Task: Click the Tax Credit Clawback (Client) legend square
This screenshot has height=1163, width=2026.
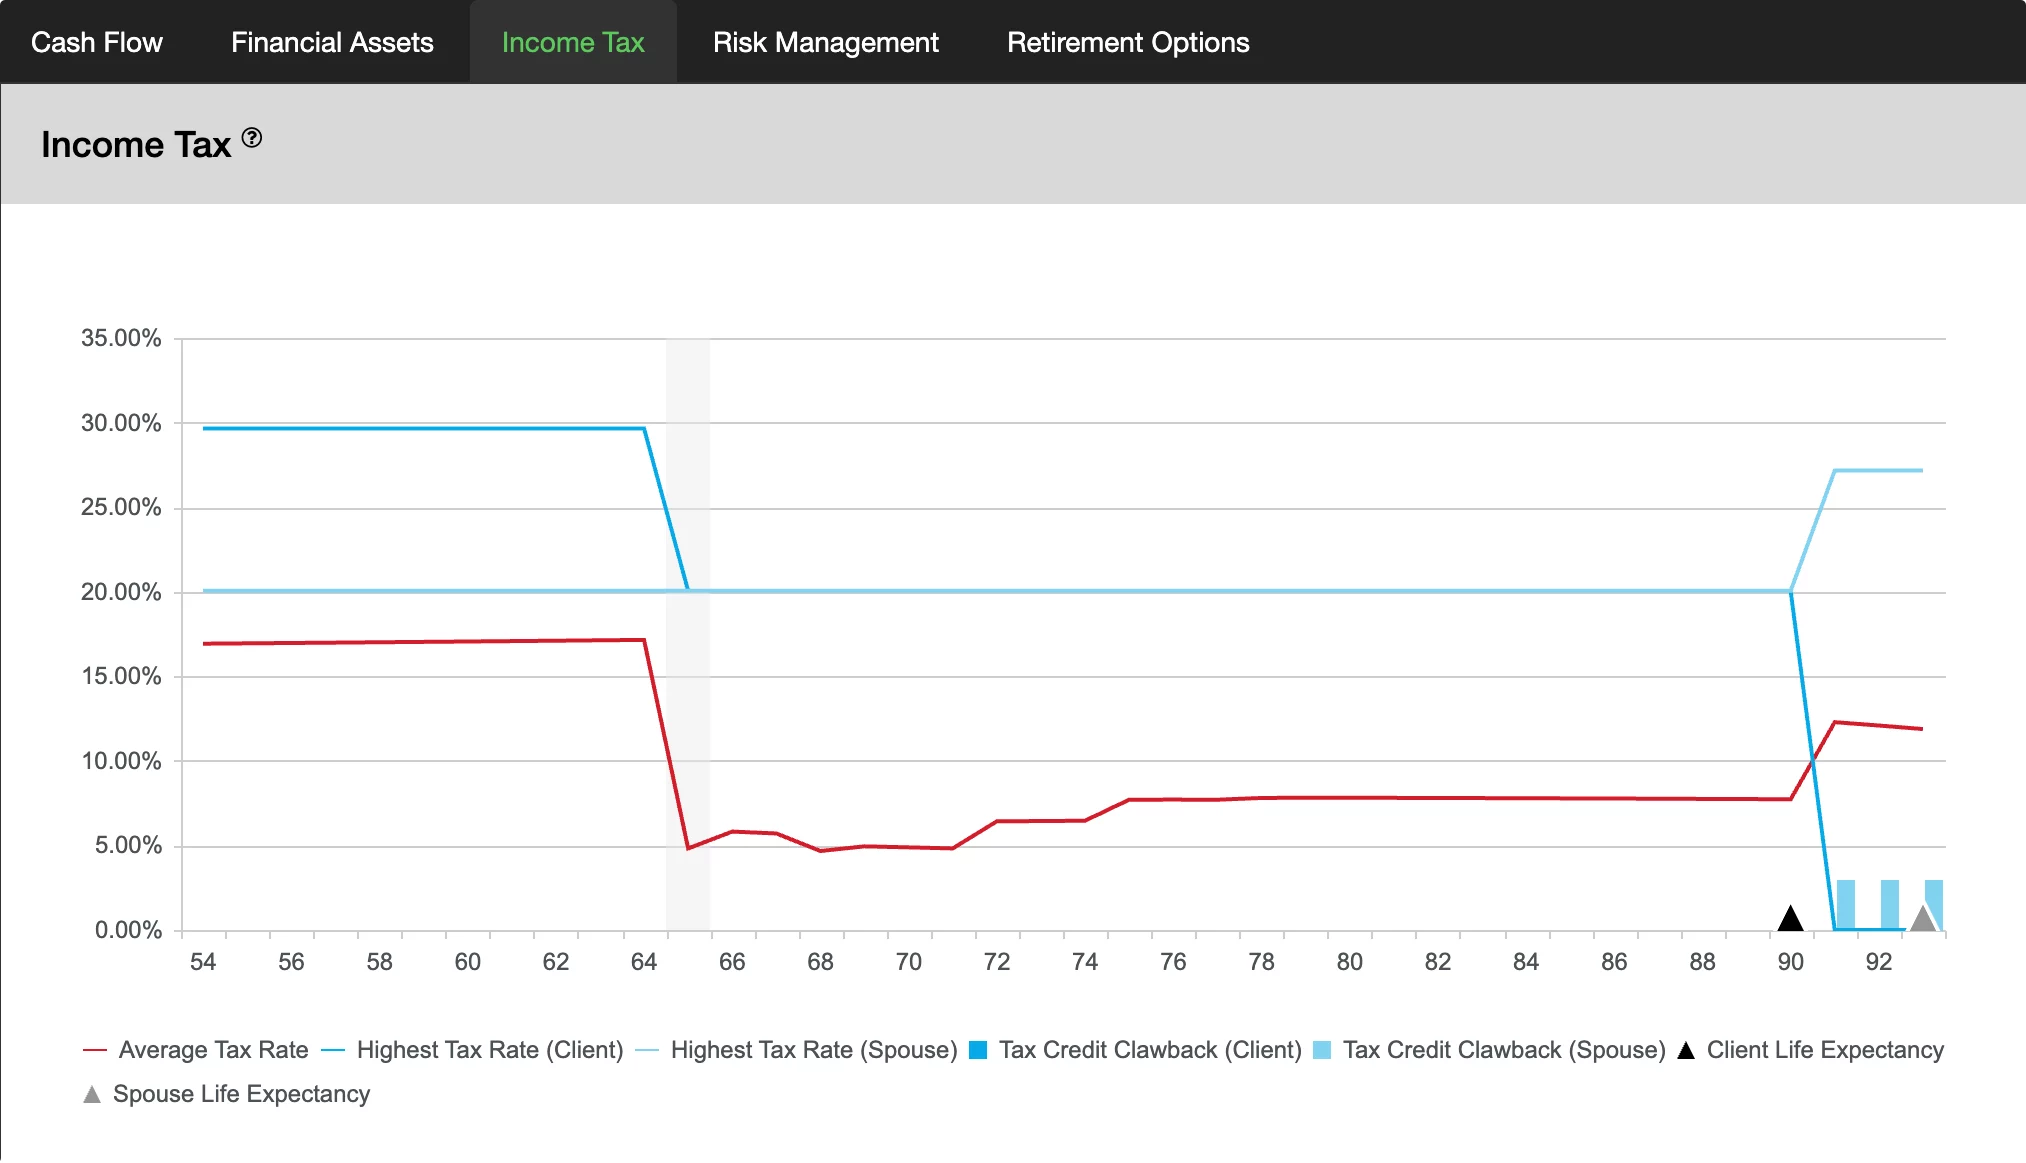Action: tap(979, 1050)
